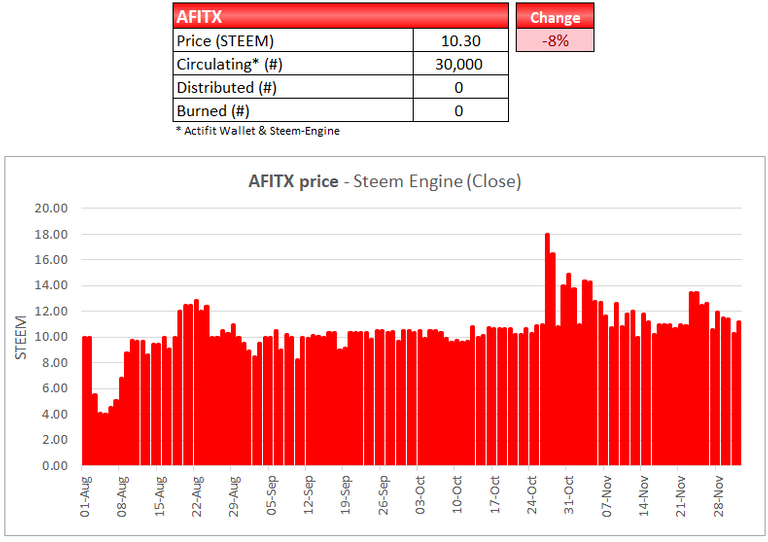Viewport: 768px width, 542px height.
Task: Click the Price (STEEM) label cell
Action: coord(293,41)
